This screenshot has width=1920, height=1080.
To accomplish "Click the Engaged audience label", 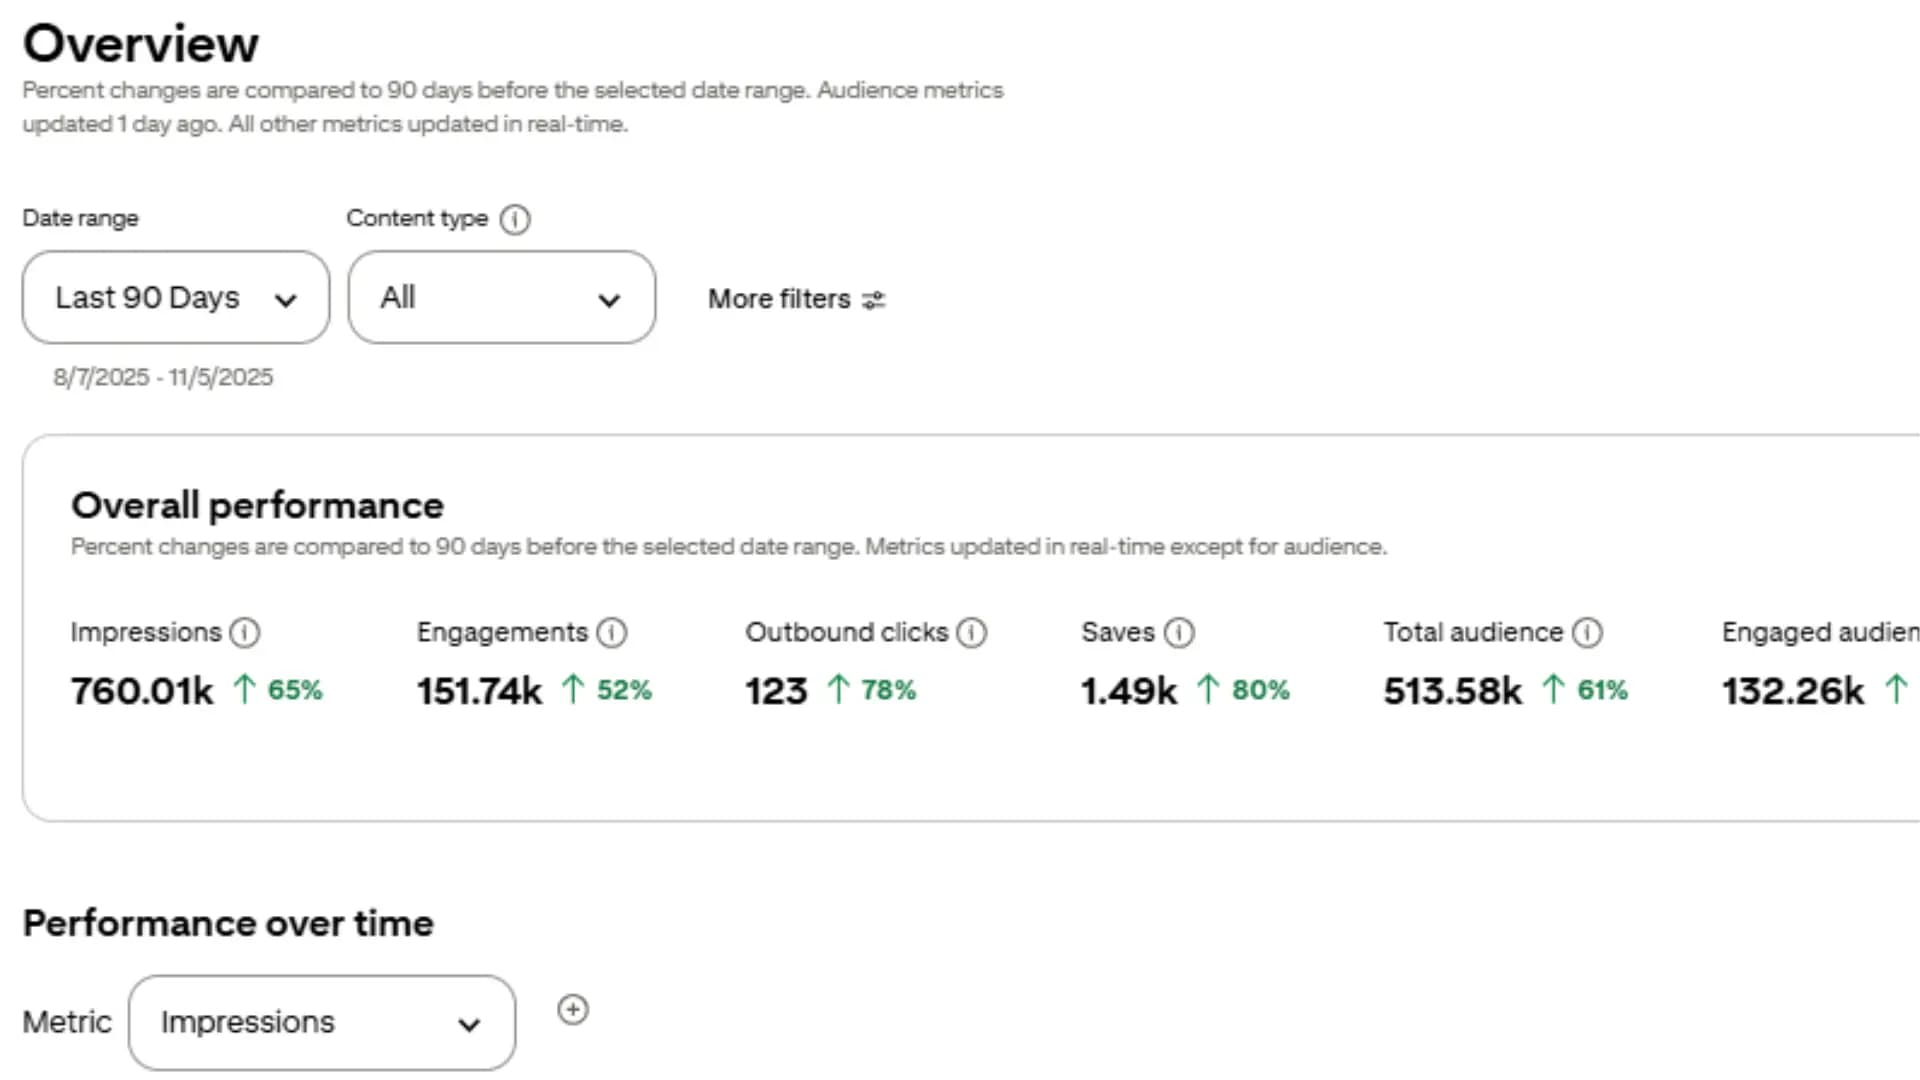I will 1820,632.
